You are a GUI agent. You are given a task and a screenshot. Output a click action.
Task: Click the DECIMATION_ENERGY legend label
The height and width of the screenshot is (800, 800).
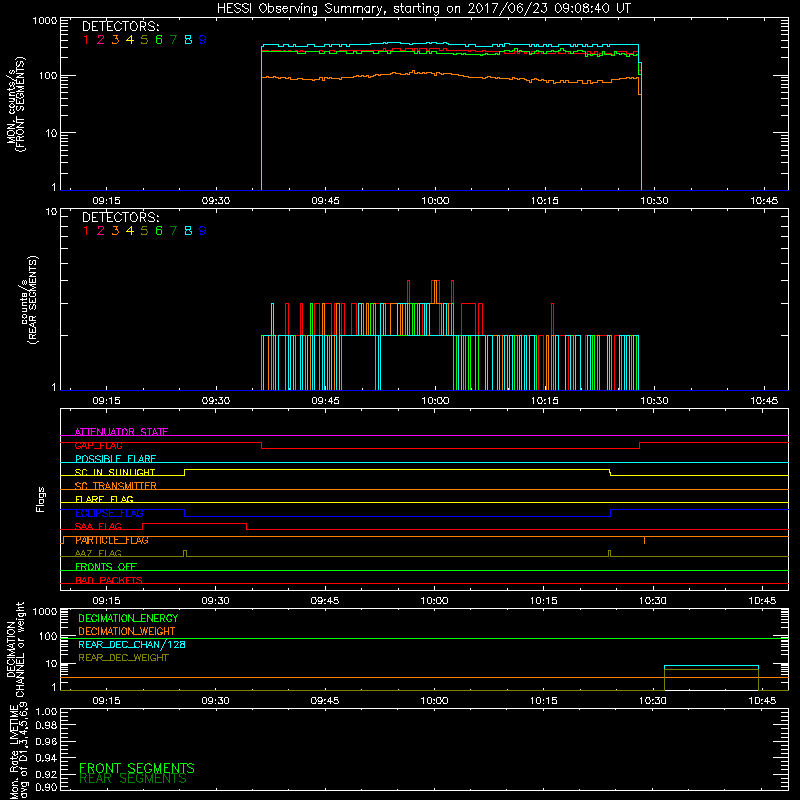tap(128, 618)
